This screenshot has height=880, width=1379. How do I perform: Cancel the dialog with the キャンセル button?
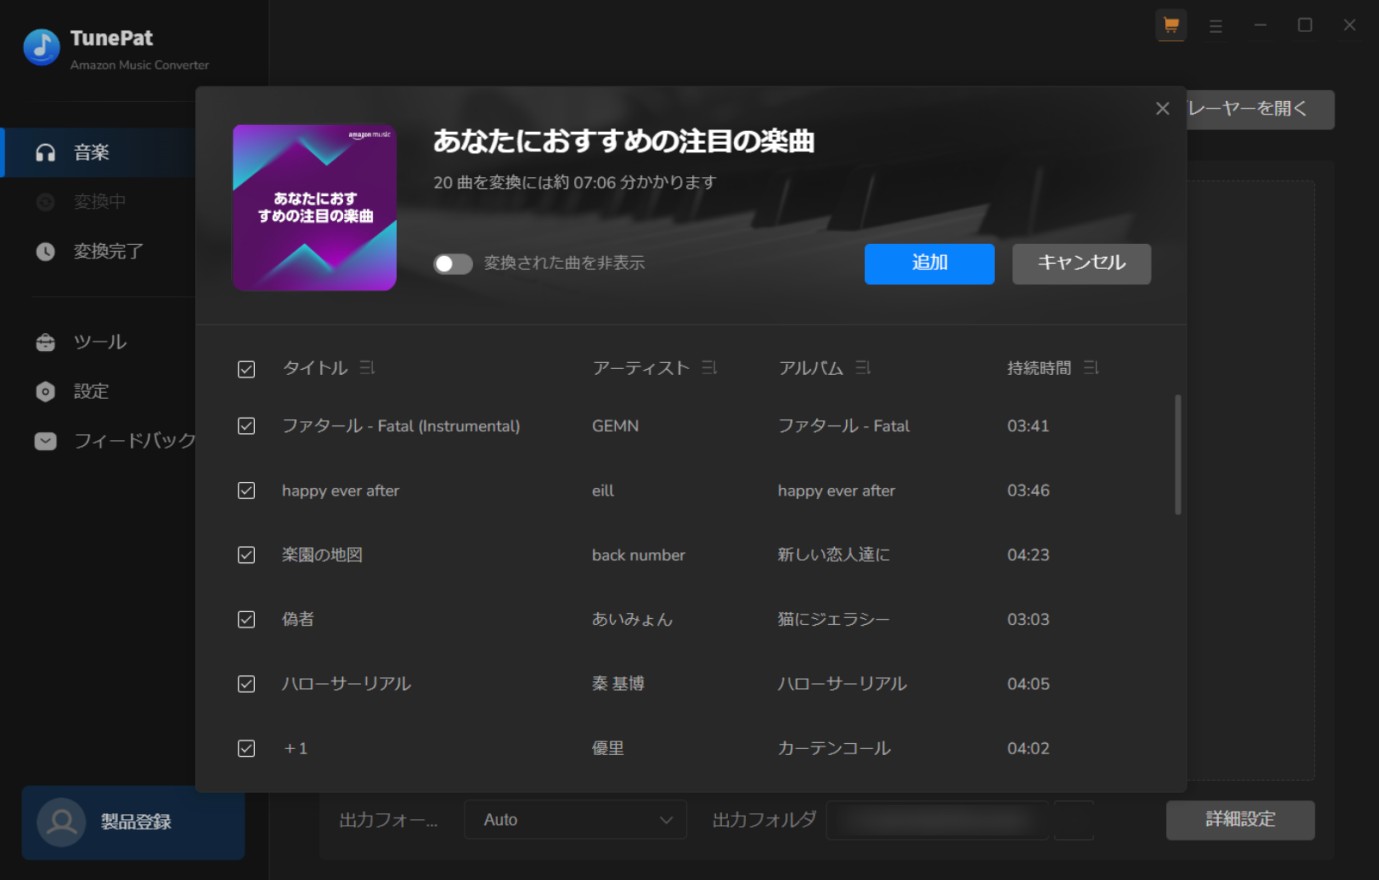[x=1081, y=263]
